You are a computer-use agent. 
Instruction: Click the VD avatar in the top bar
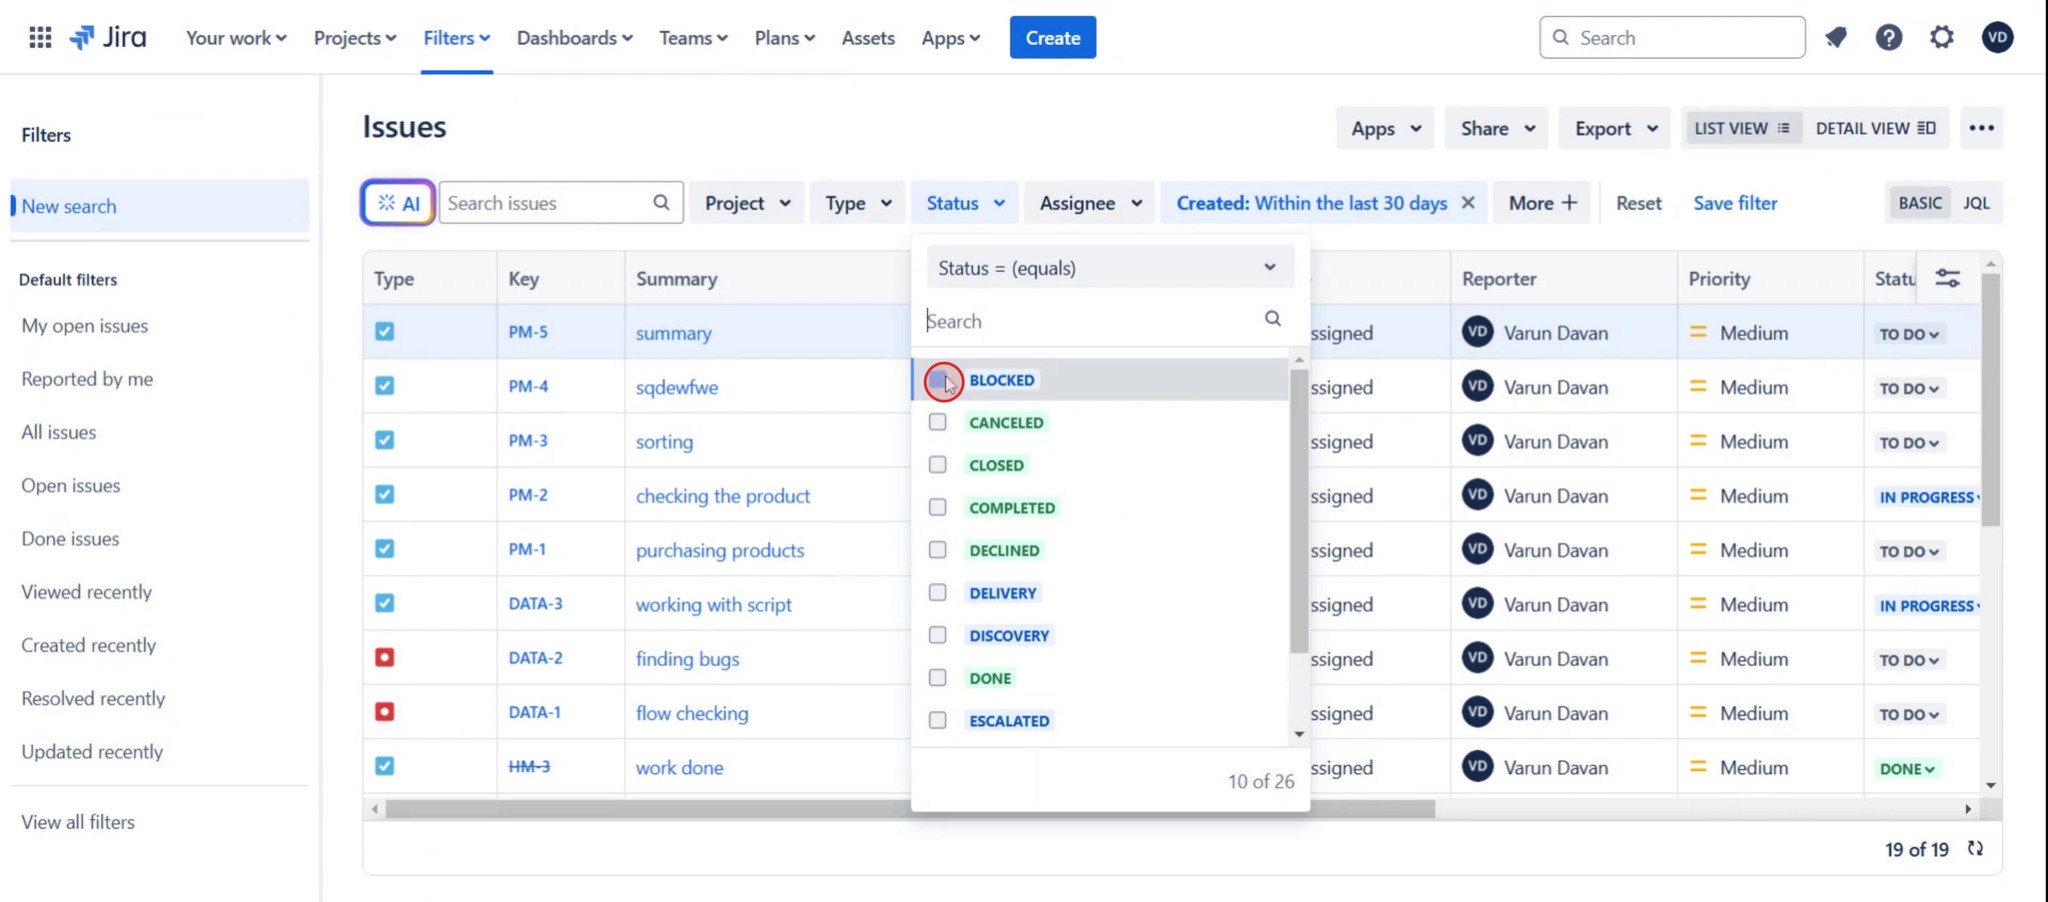click(1997, 37)
